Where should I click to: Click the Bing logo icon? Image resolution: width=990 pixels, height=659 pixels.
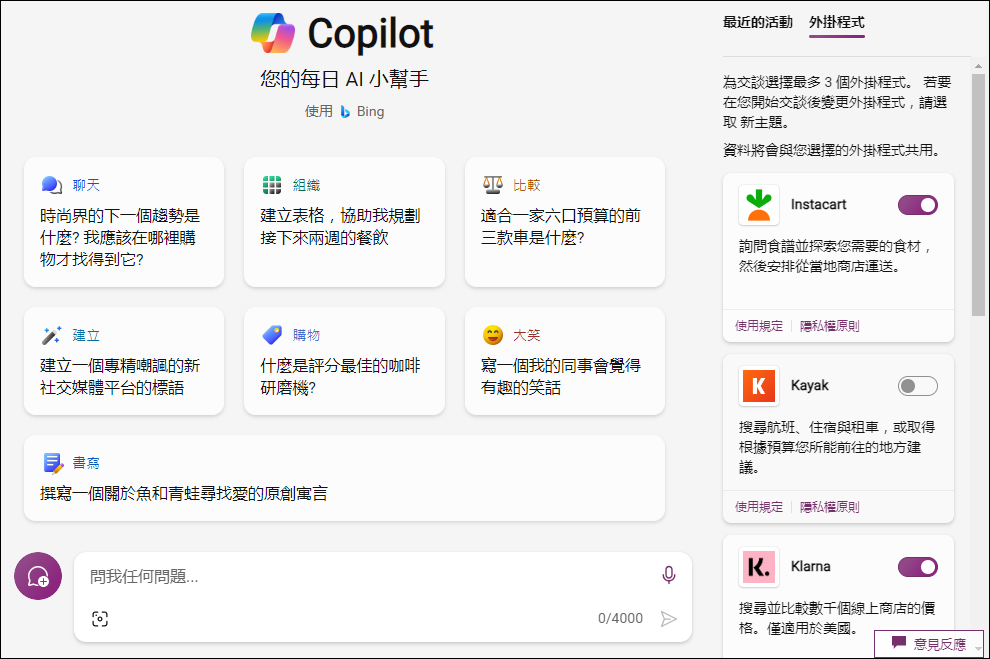pyautogui.click(x=345, y=112)
